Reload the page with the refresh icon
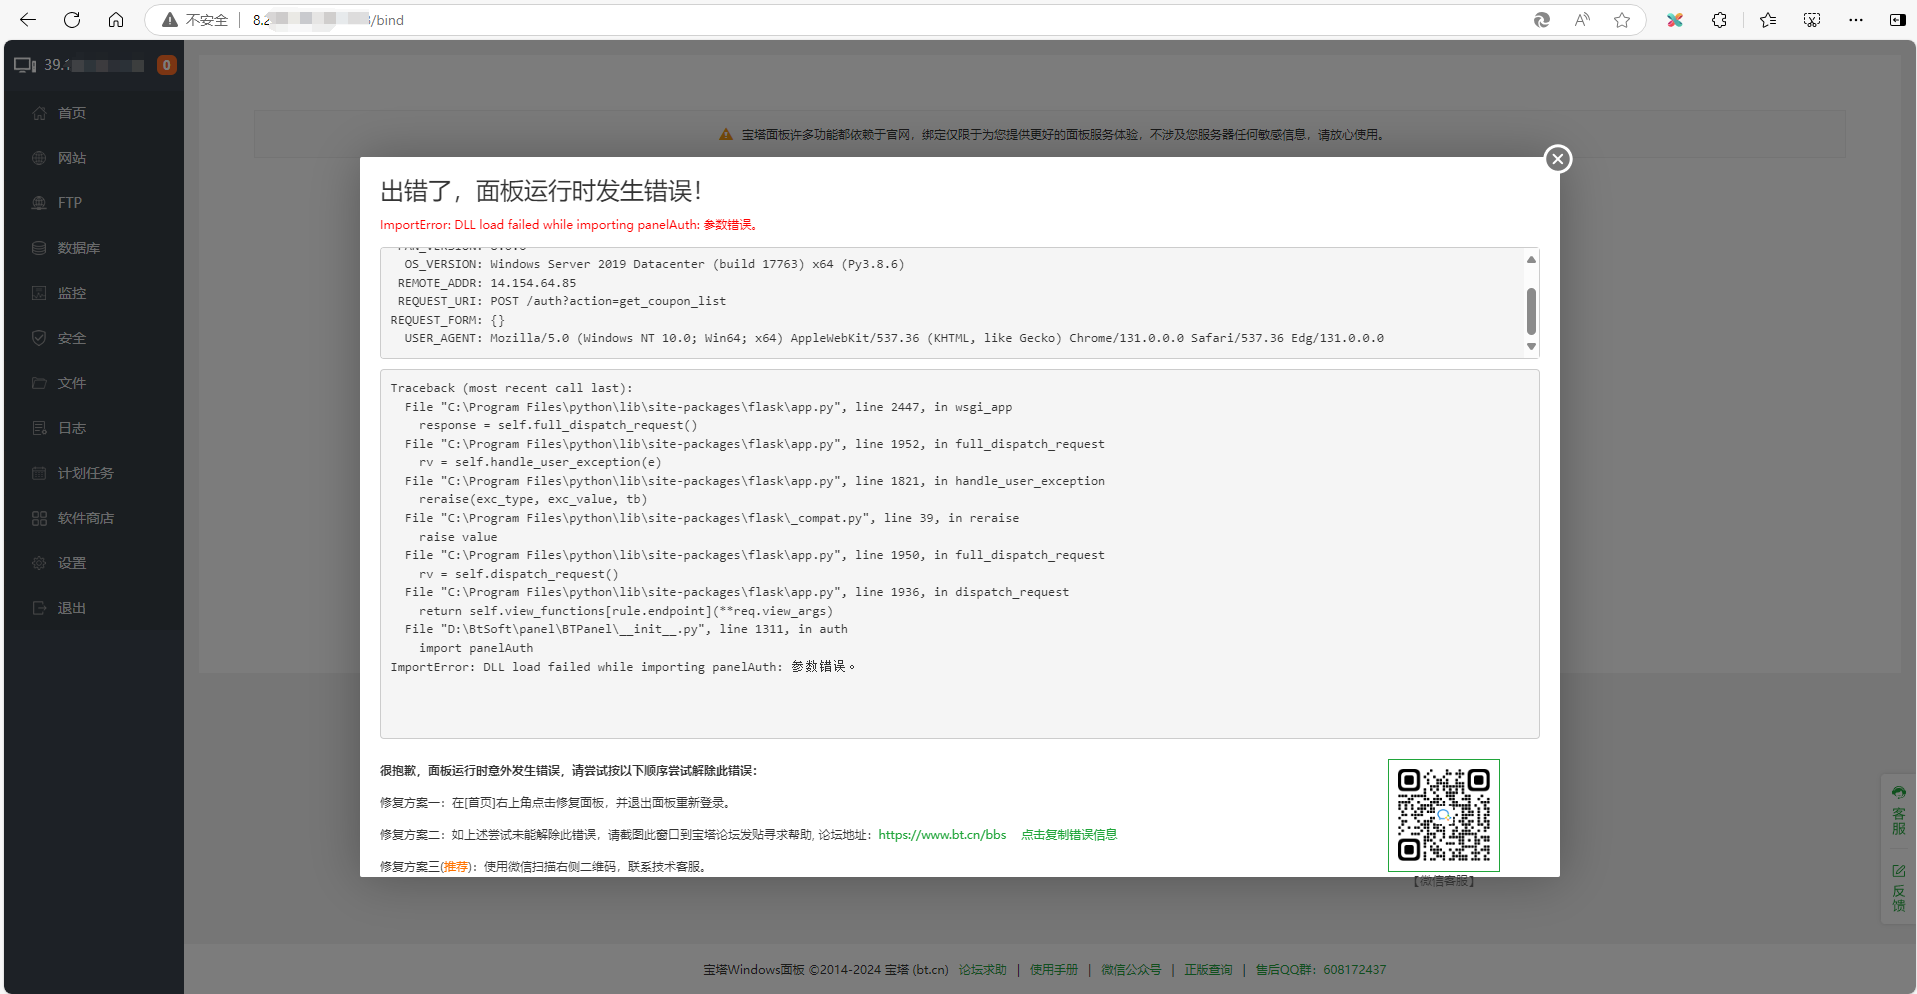 tap(72, 20)
